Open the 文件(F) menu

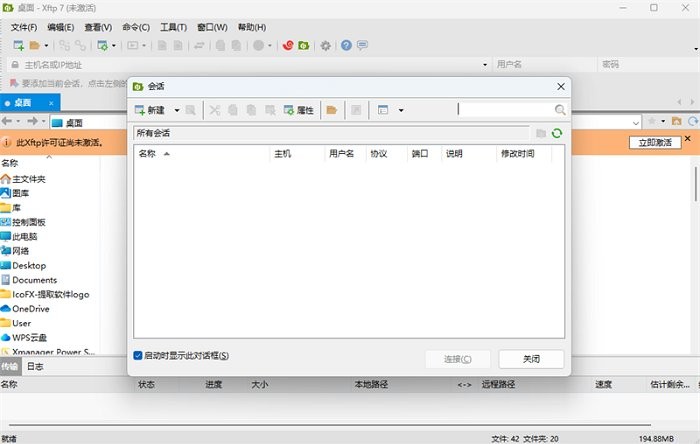pos(24,27)
